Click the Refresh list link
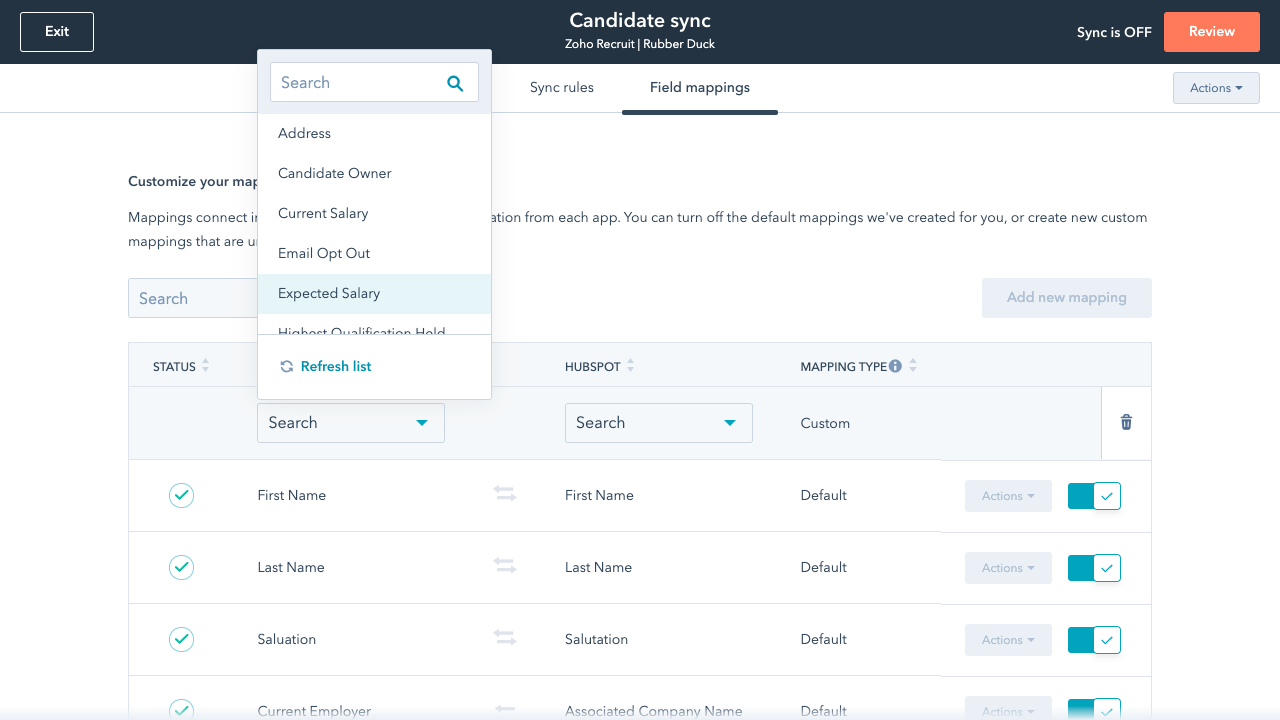This screenshot has height=720, width=1280. tap(336, 366)
